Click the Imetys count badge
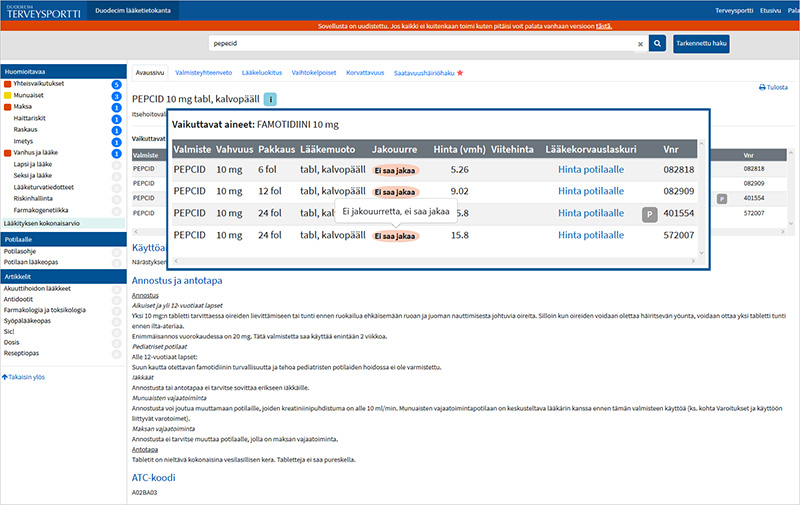 tap(116, 142)
